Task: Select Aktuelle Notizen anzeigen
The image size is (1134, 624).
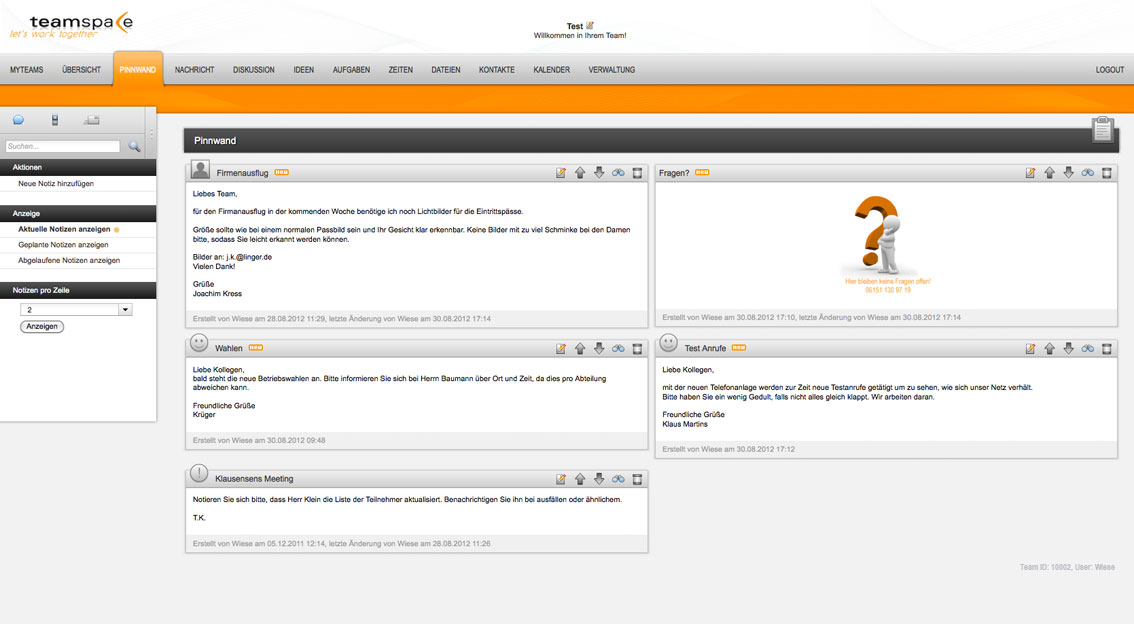Action: point(64,229)
